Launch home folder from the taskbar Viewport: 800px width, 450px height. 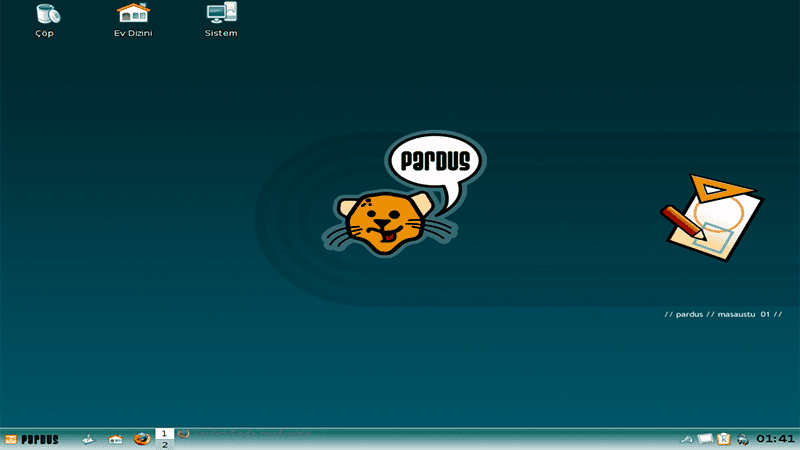pos(115,438)
